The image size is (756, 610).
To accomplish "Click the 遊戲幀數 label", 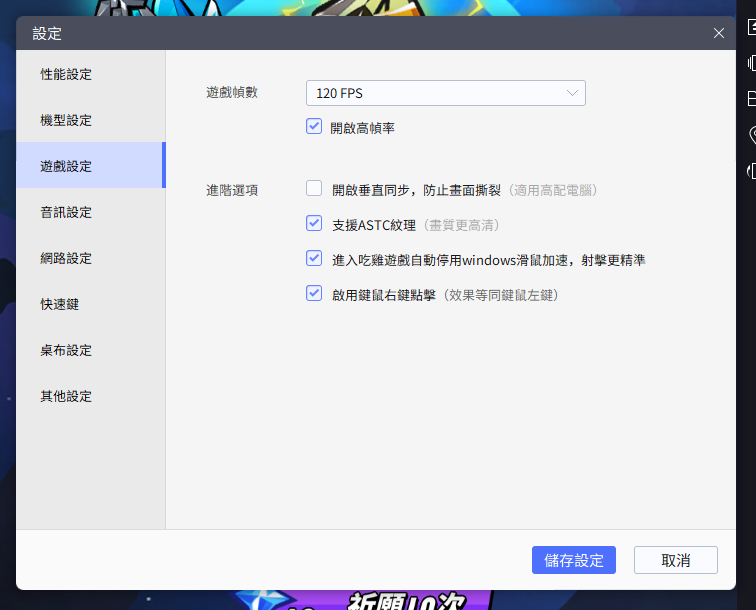I will [x=232, y=92].
